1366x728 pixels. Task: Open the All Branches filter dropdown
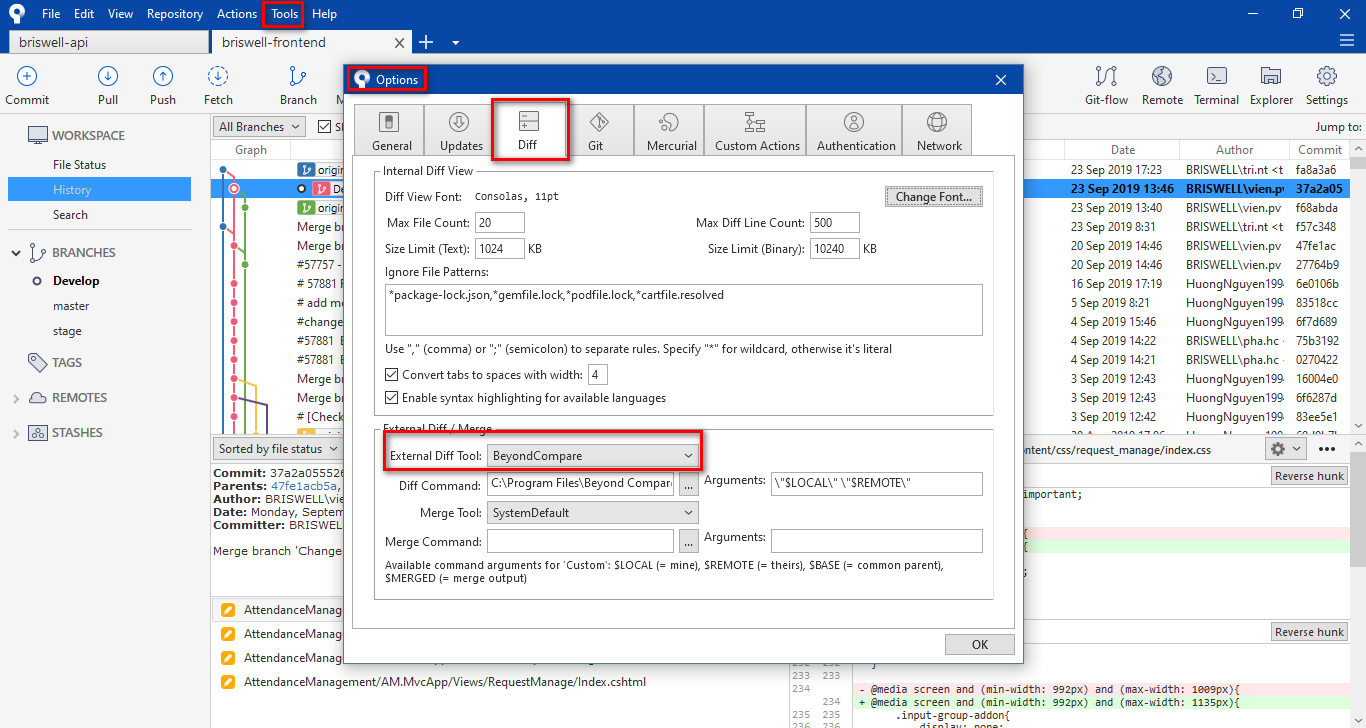(x=257, y=126)
